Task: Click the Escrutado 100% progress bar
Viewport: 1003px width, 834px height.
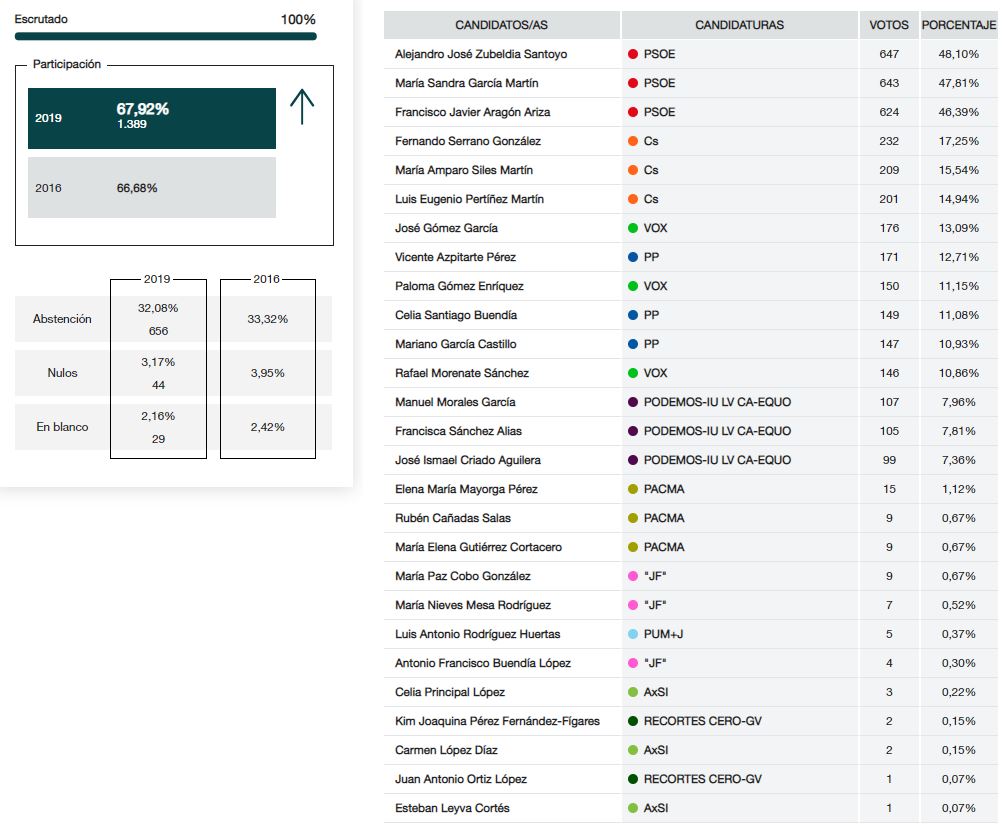Action: (x=165, y=36)
